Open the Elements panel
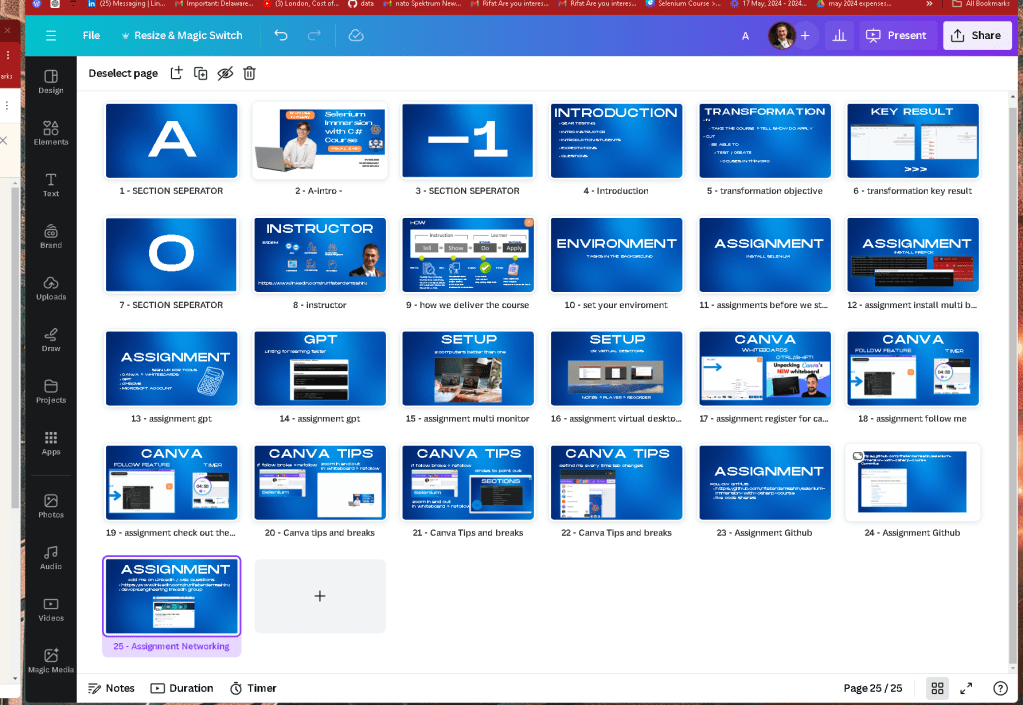Image resolution: width=1023 pixels, height=705 pixels. (51, 133)
